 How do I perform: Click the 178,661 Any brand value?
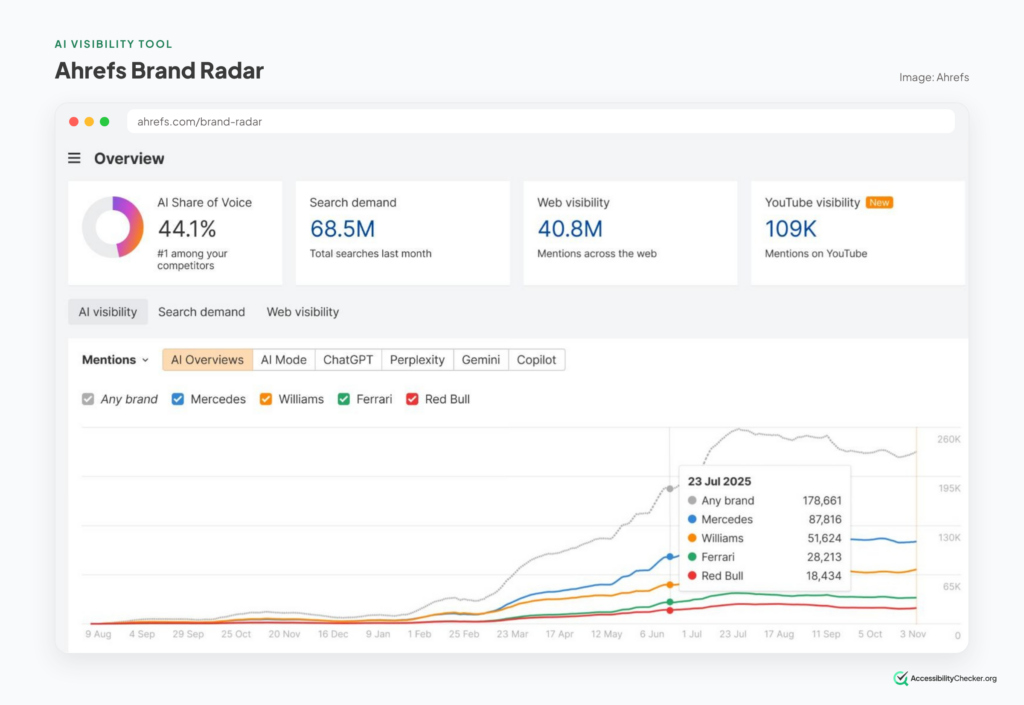click(x=822, y=501)
